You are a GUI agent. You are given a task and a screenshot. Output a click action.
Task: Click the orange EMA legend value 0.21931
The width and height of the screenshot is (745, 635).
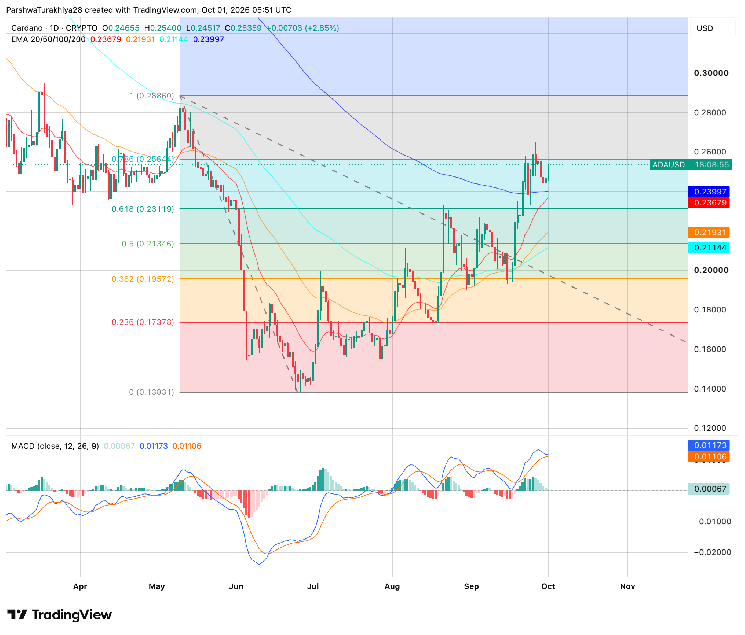[140, 39]
